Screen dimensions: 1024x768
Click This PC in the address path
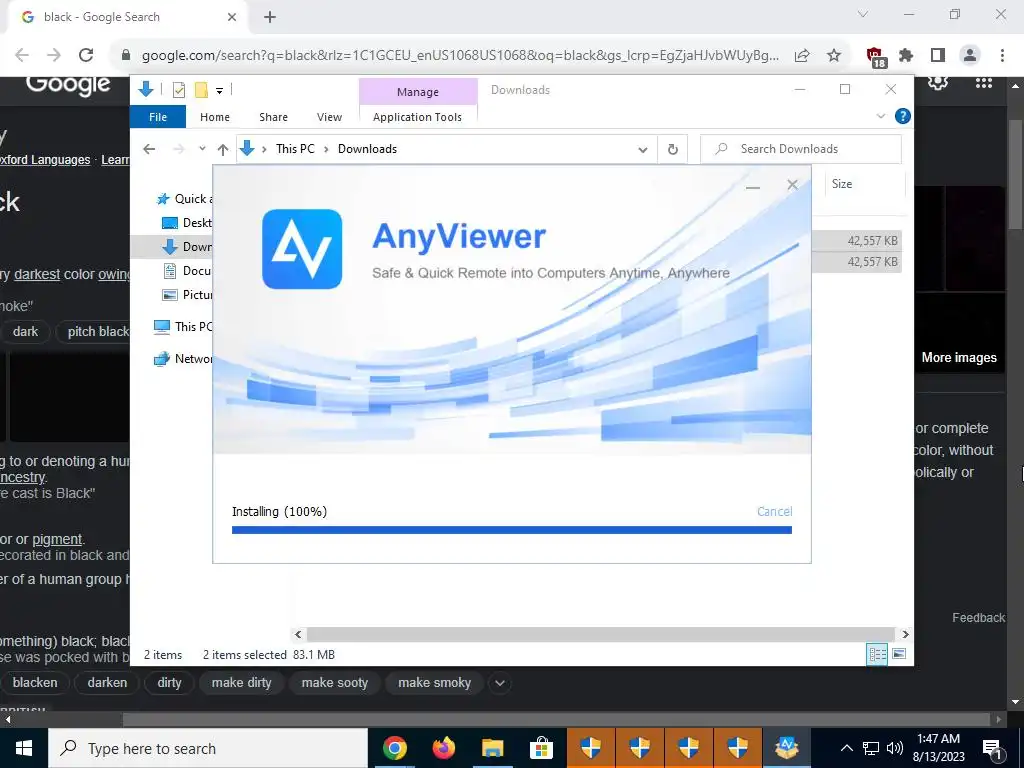pyautogui.click(x=295, y=149)
